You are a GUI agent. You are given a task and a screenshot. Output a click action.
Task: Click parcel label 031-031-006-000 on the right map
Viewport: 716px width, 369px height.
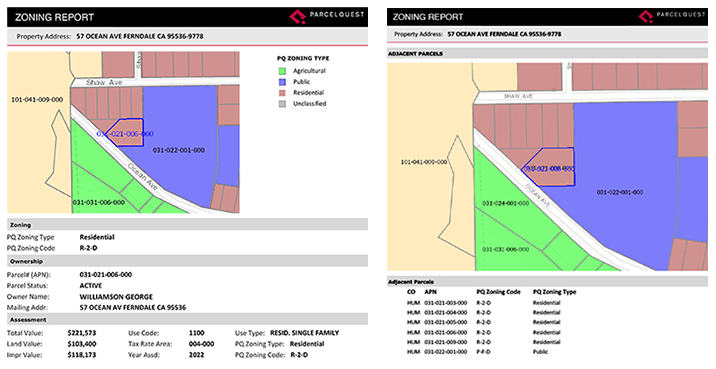point(506,249)
